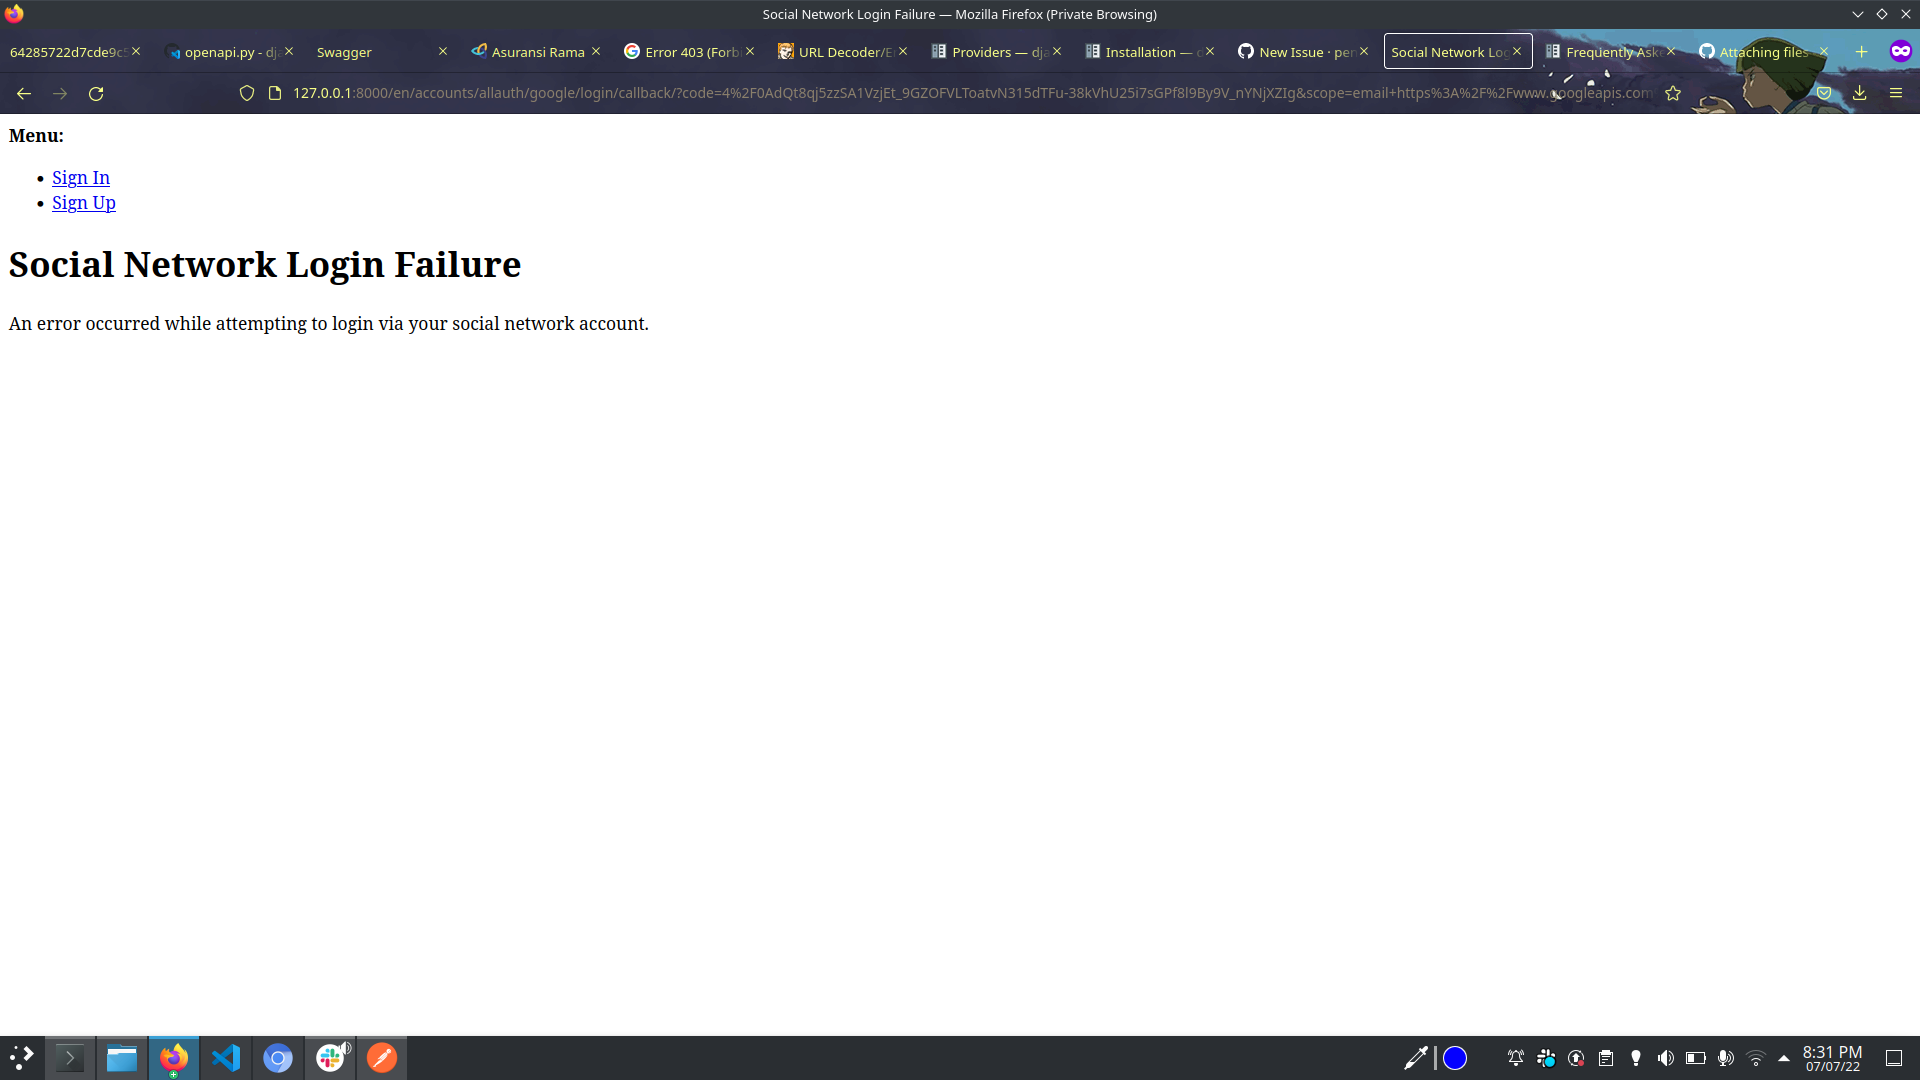This screenshot has width=1920, height=1080.
Task: Click the volume icon in the system tray
Action: 1666,1057
